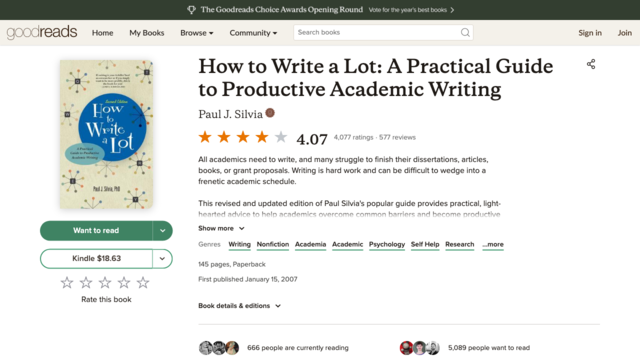Open the Nonfiction genre
Screen dimensions: 640x360
273,244
